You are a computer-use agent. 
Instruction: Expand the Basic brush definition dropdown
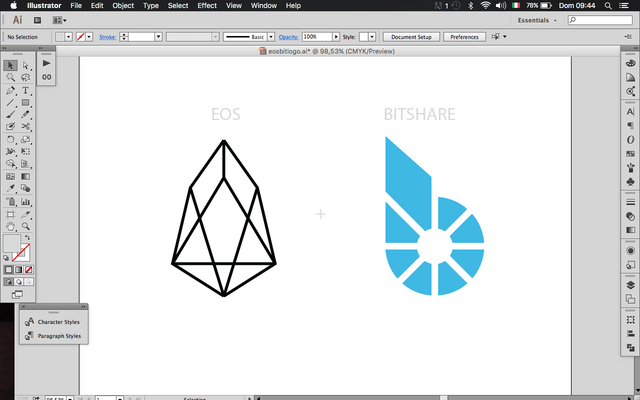coord(271,37)
